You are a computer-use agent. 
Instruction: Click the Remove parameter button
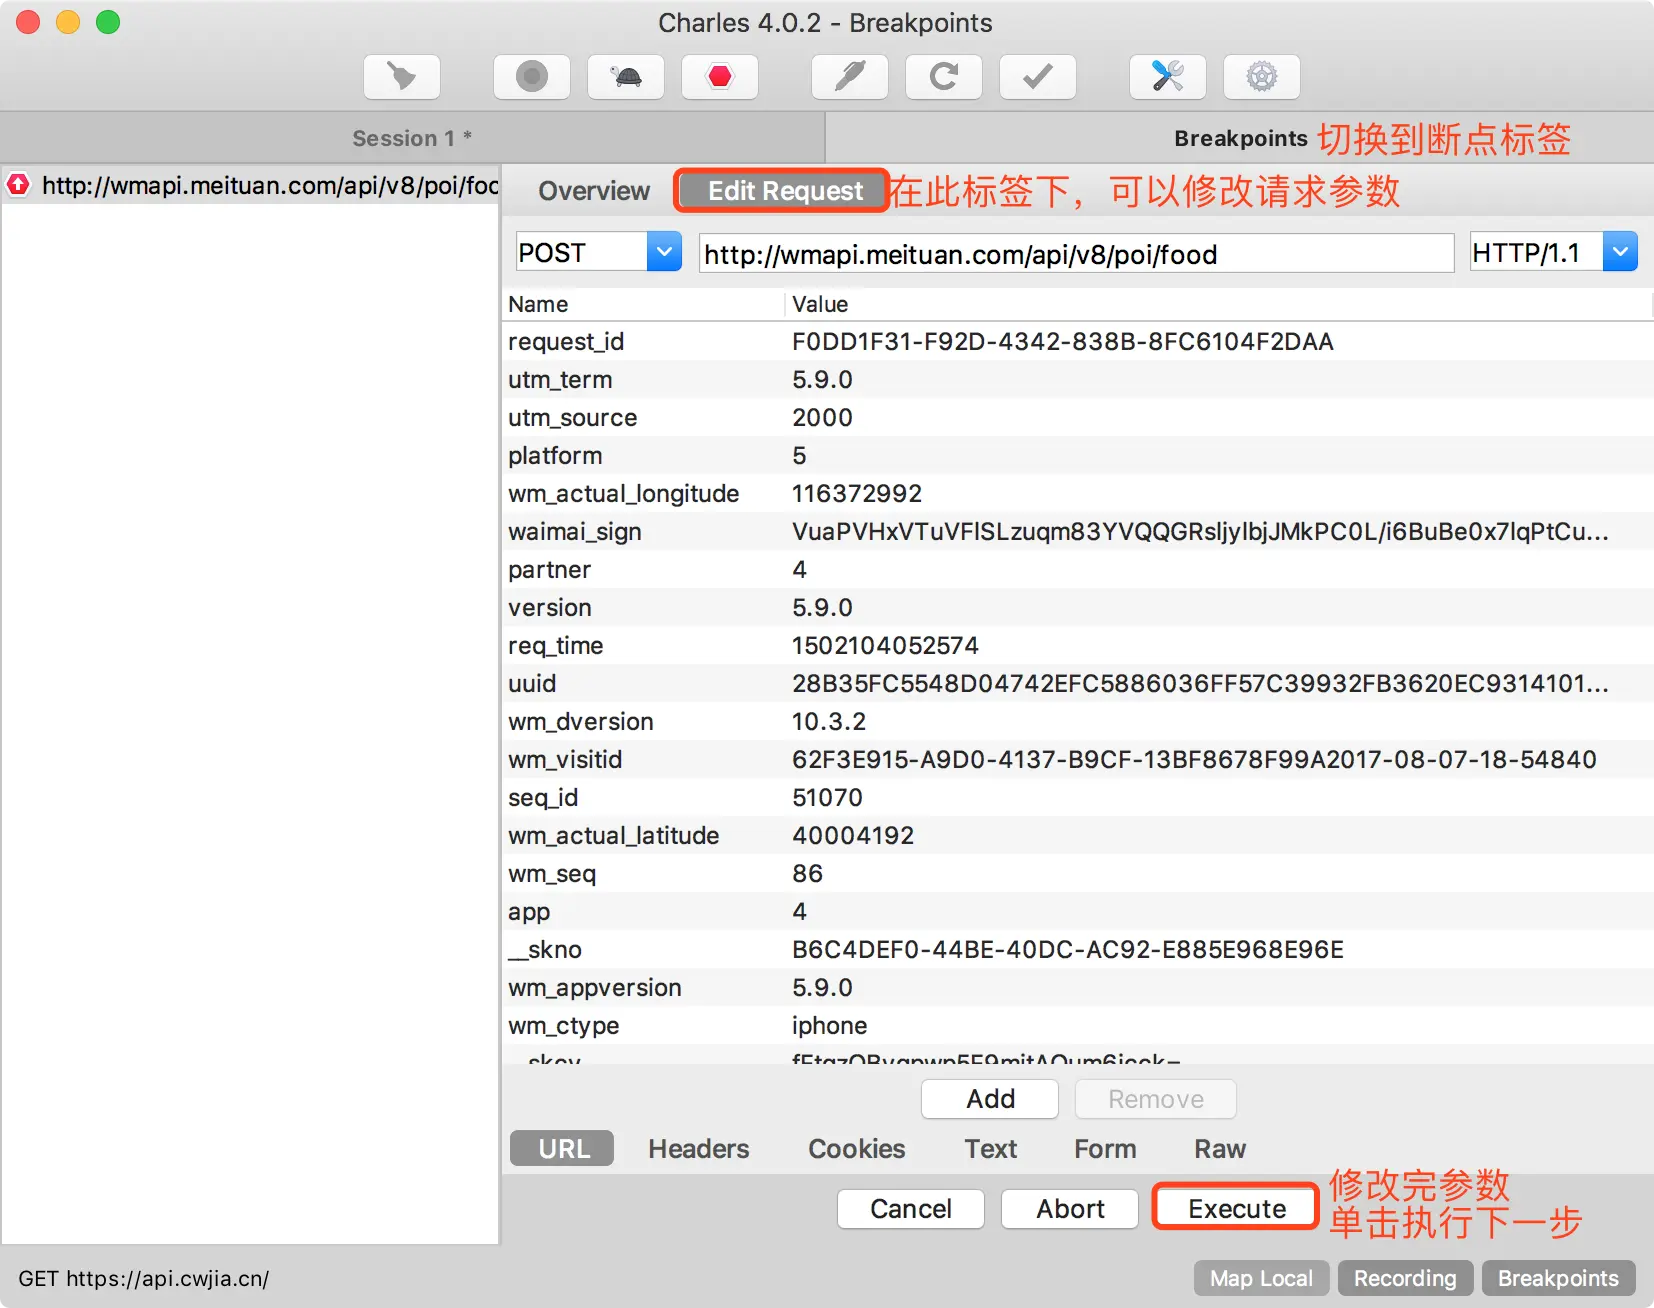tap(1156, 1099)
